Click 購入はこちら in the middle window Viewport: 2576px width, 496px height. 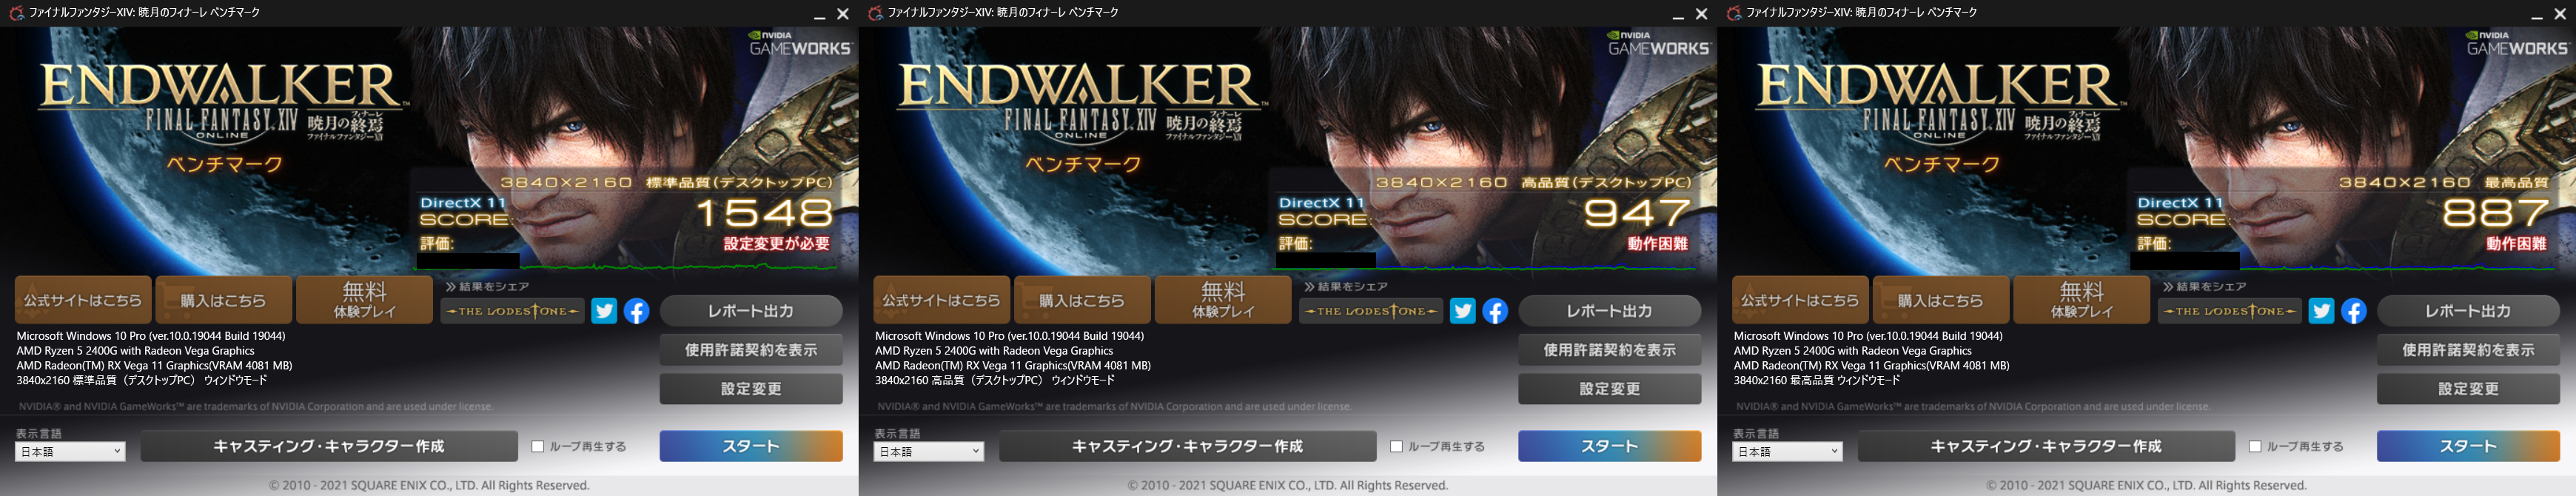click(x=1081, y=300)
